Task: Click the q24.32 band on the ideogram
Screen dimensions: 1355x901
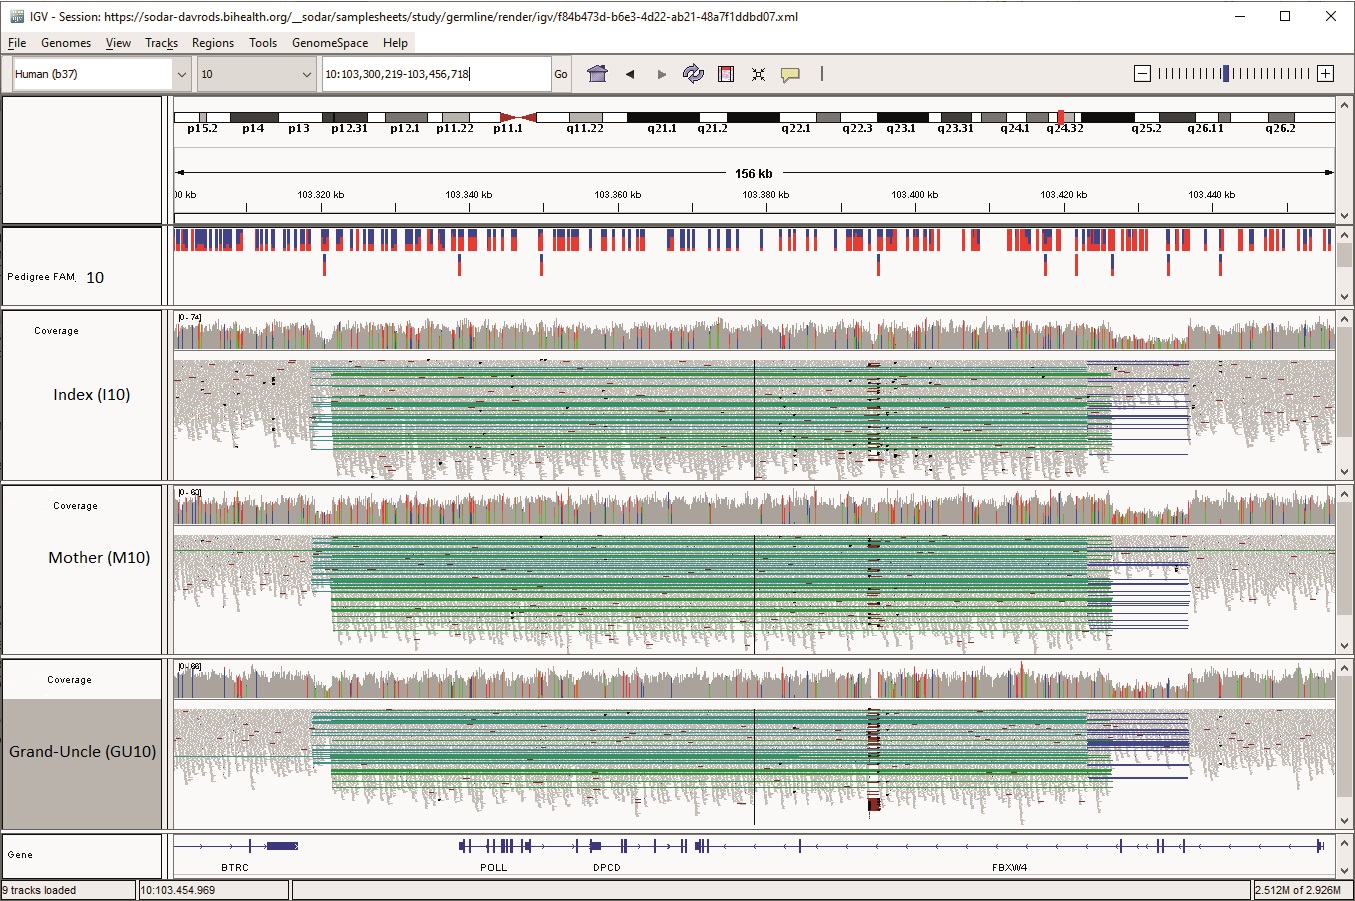Action: tap(1061, 118)
